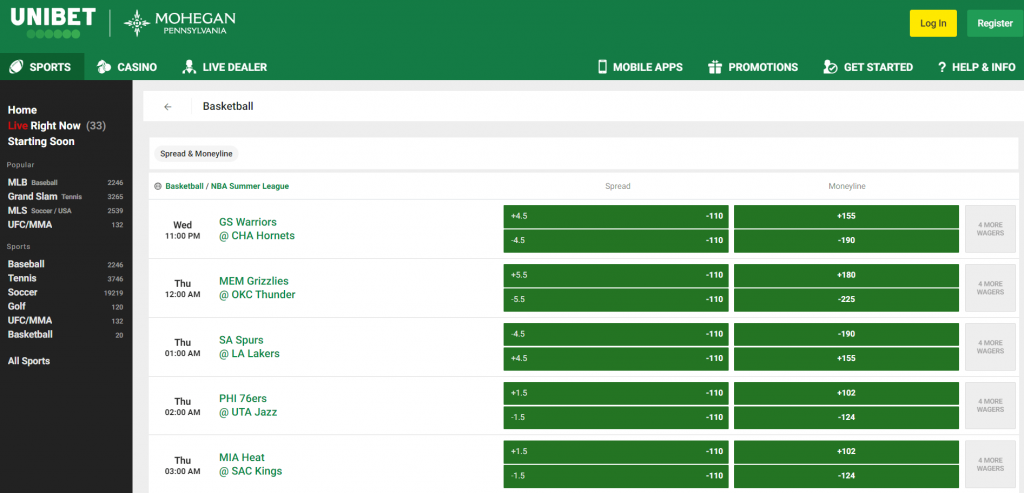Bet GS Warriors +155 moneyline
Image resolution: width=1024 pixels, height=493 pixels.
click(846, 216)
